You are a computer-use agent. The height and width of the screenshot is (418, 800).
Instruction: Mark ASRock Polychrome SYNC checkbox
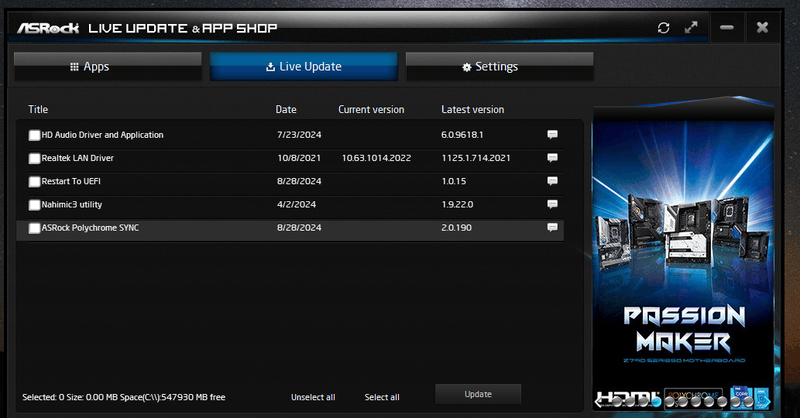point(34,228)
